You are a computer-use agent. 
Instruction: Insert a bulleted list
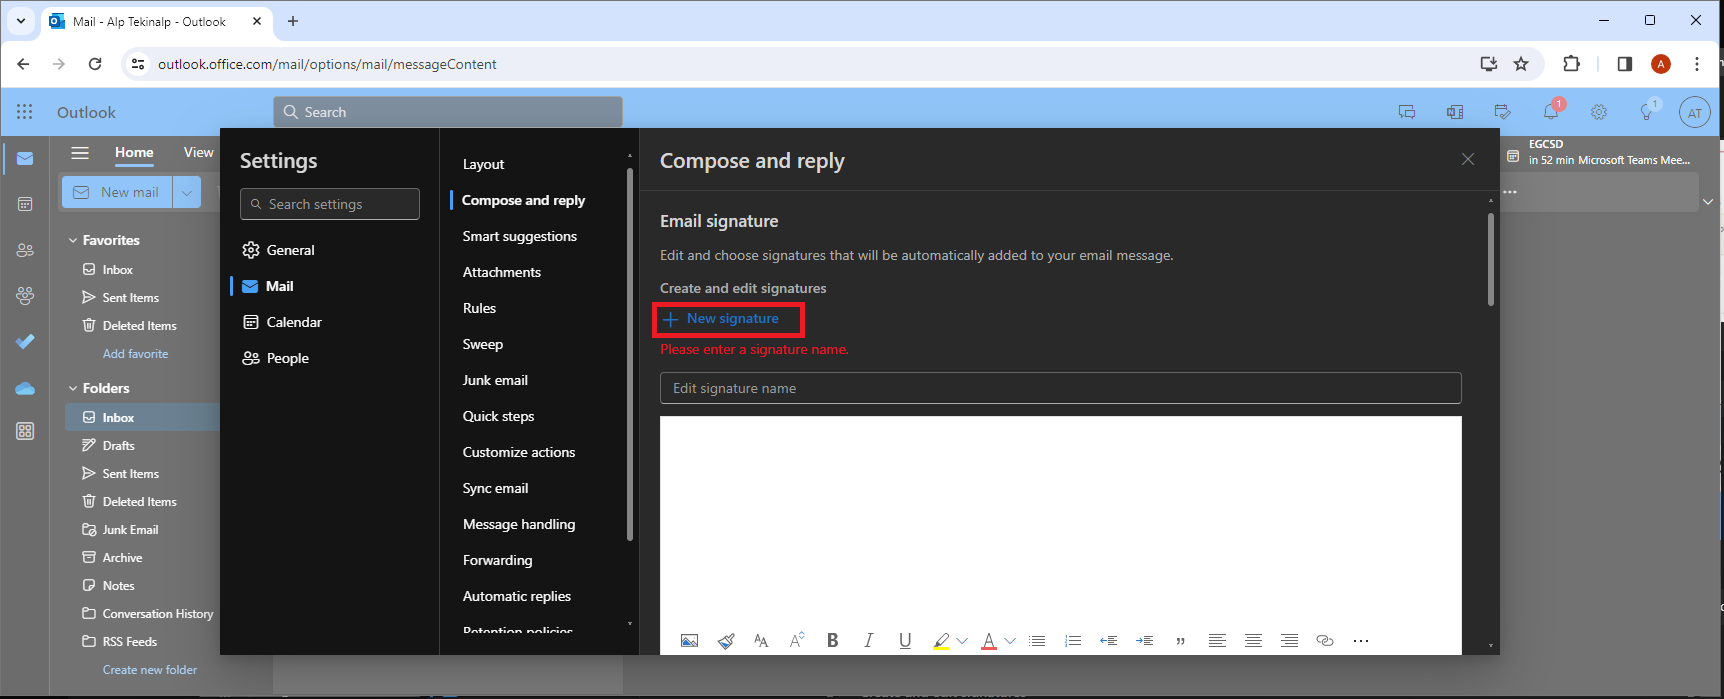click(1037, 641)
